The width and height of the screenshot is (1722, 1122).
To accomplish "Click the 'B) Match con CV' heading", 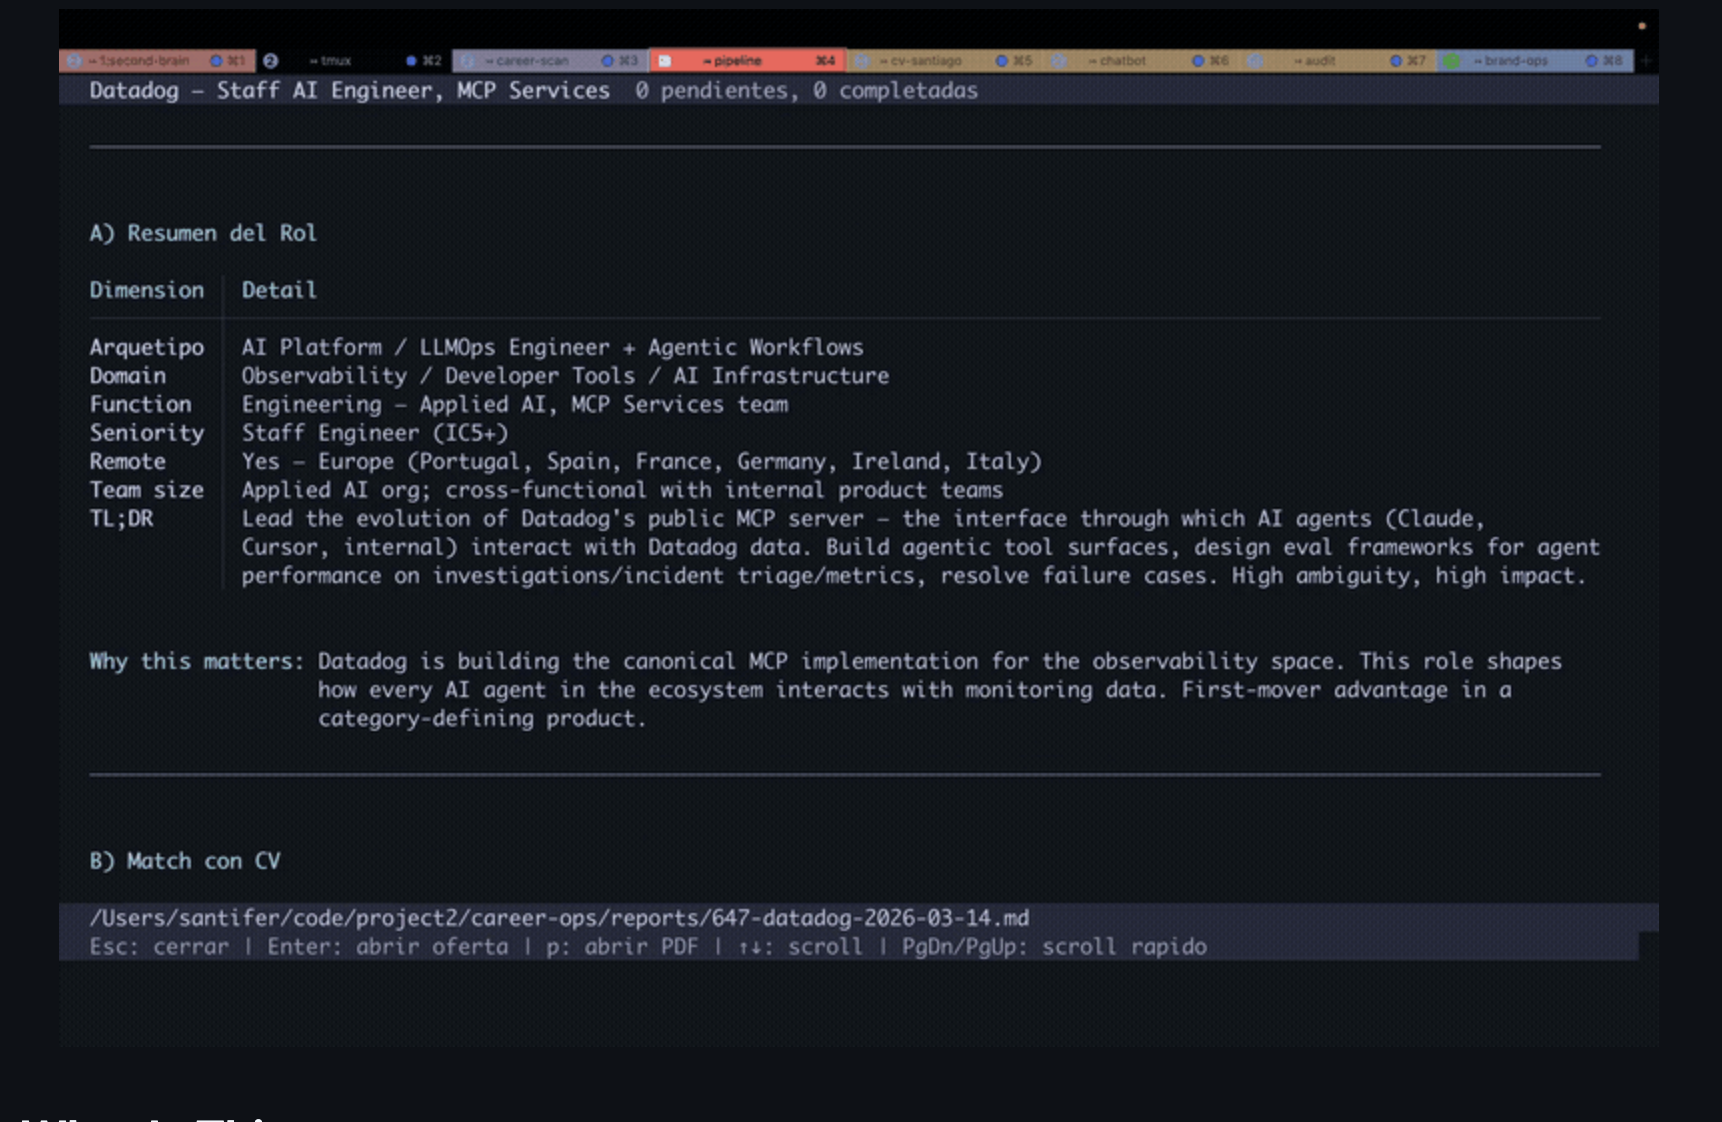I will click(x=185, y=861).
